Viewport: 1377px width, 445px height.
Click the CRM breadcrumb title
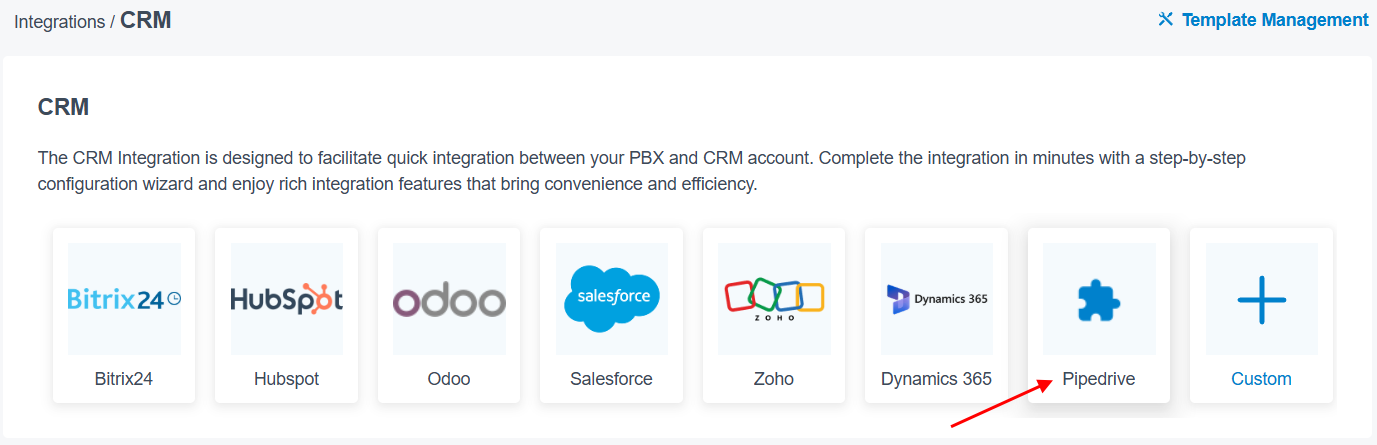(145, 20)
